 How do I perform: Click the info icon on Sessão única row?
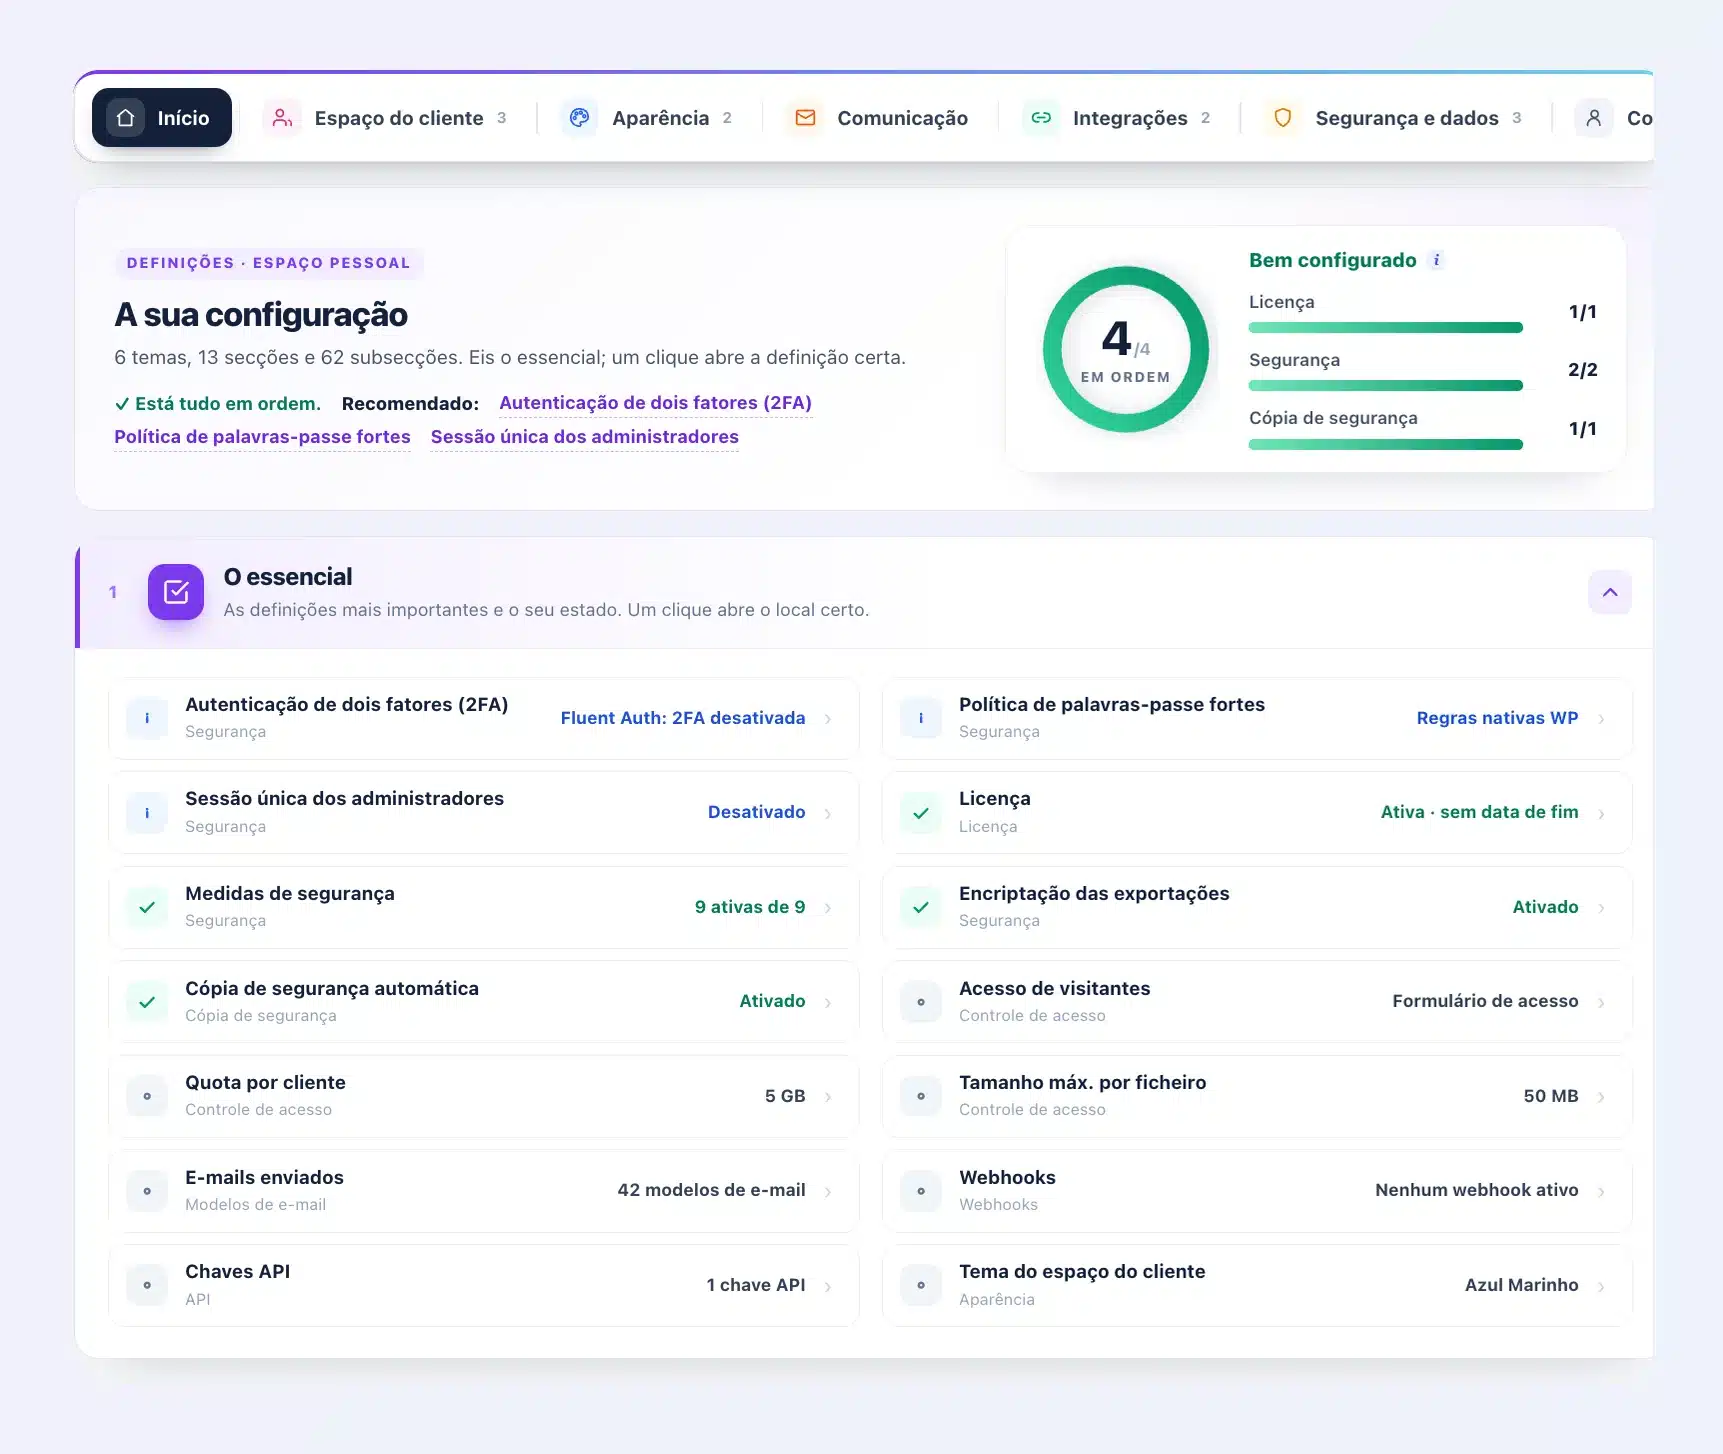coord(147,813)
